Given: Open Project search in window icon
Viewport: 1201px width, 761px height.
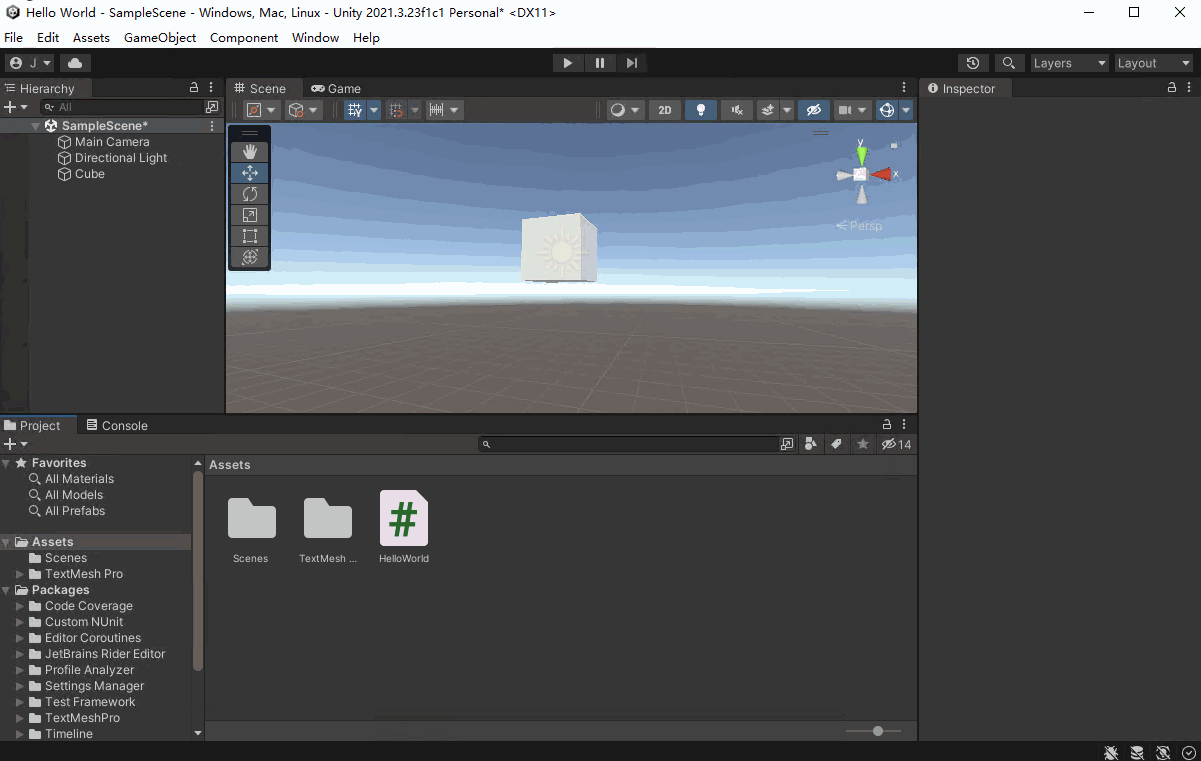Looking at the screenshot, I should coord(787,444).
